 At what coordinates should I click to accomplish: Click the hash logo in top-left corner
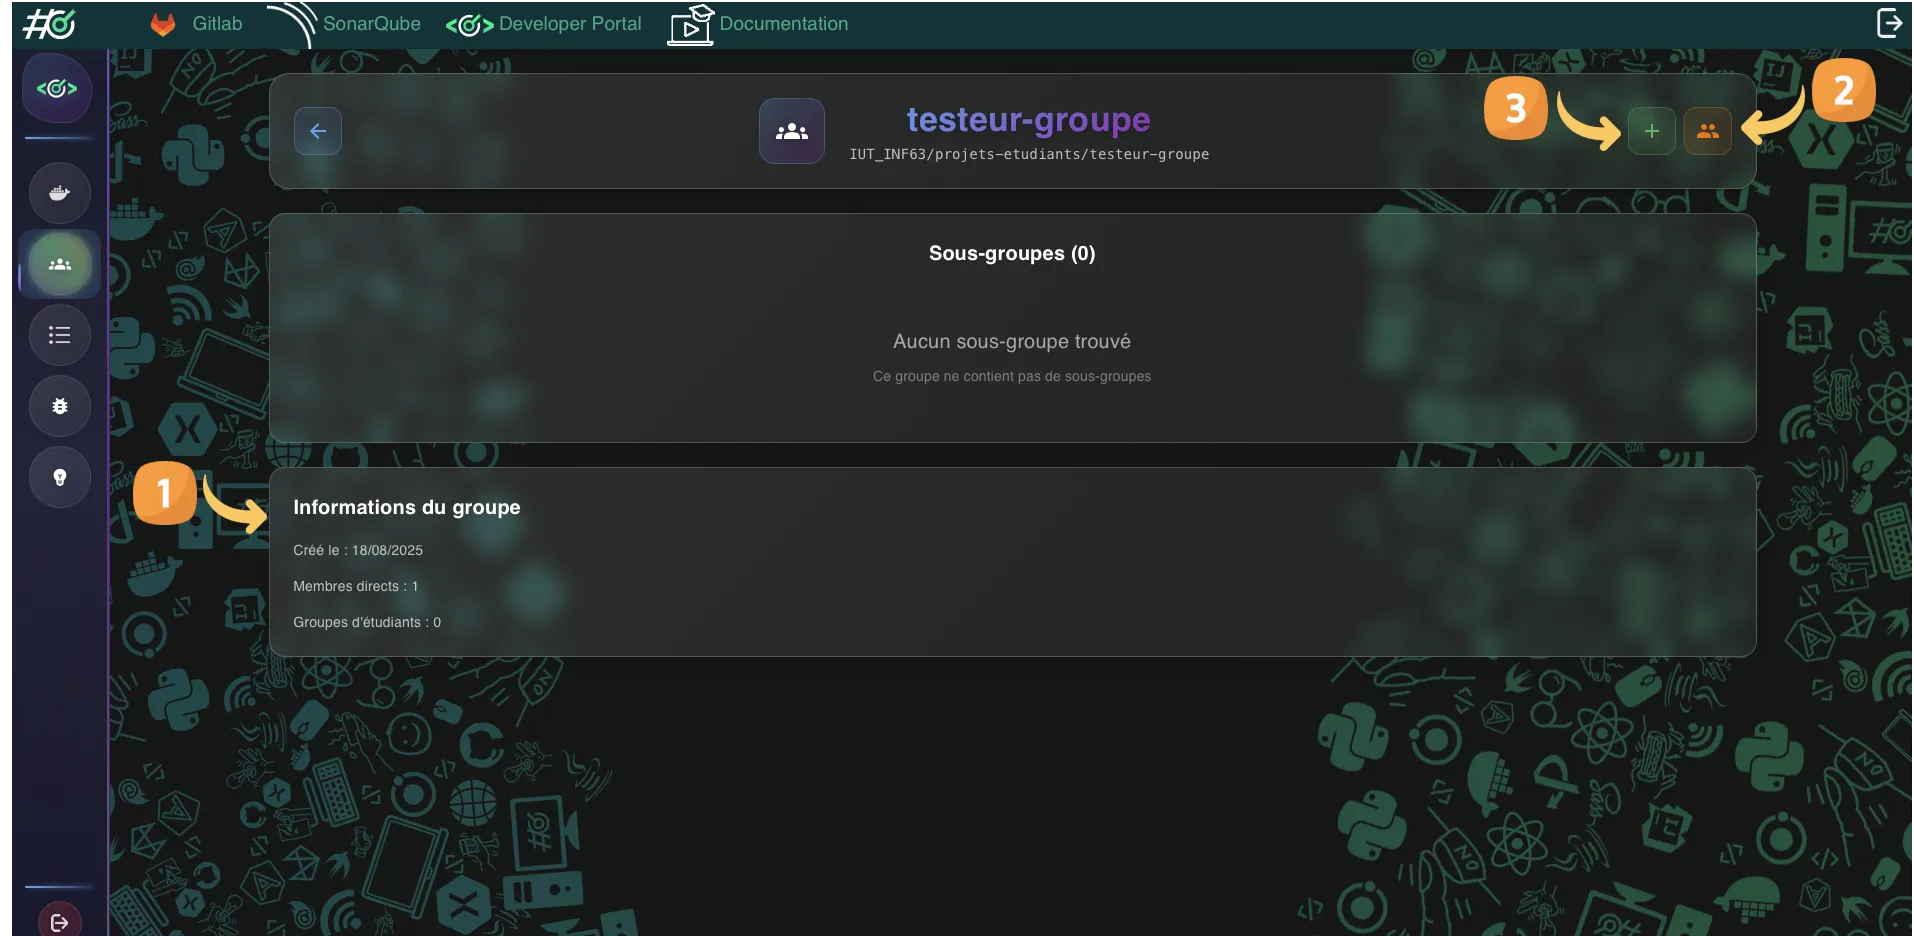49,23
